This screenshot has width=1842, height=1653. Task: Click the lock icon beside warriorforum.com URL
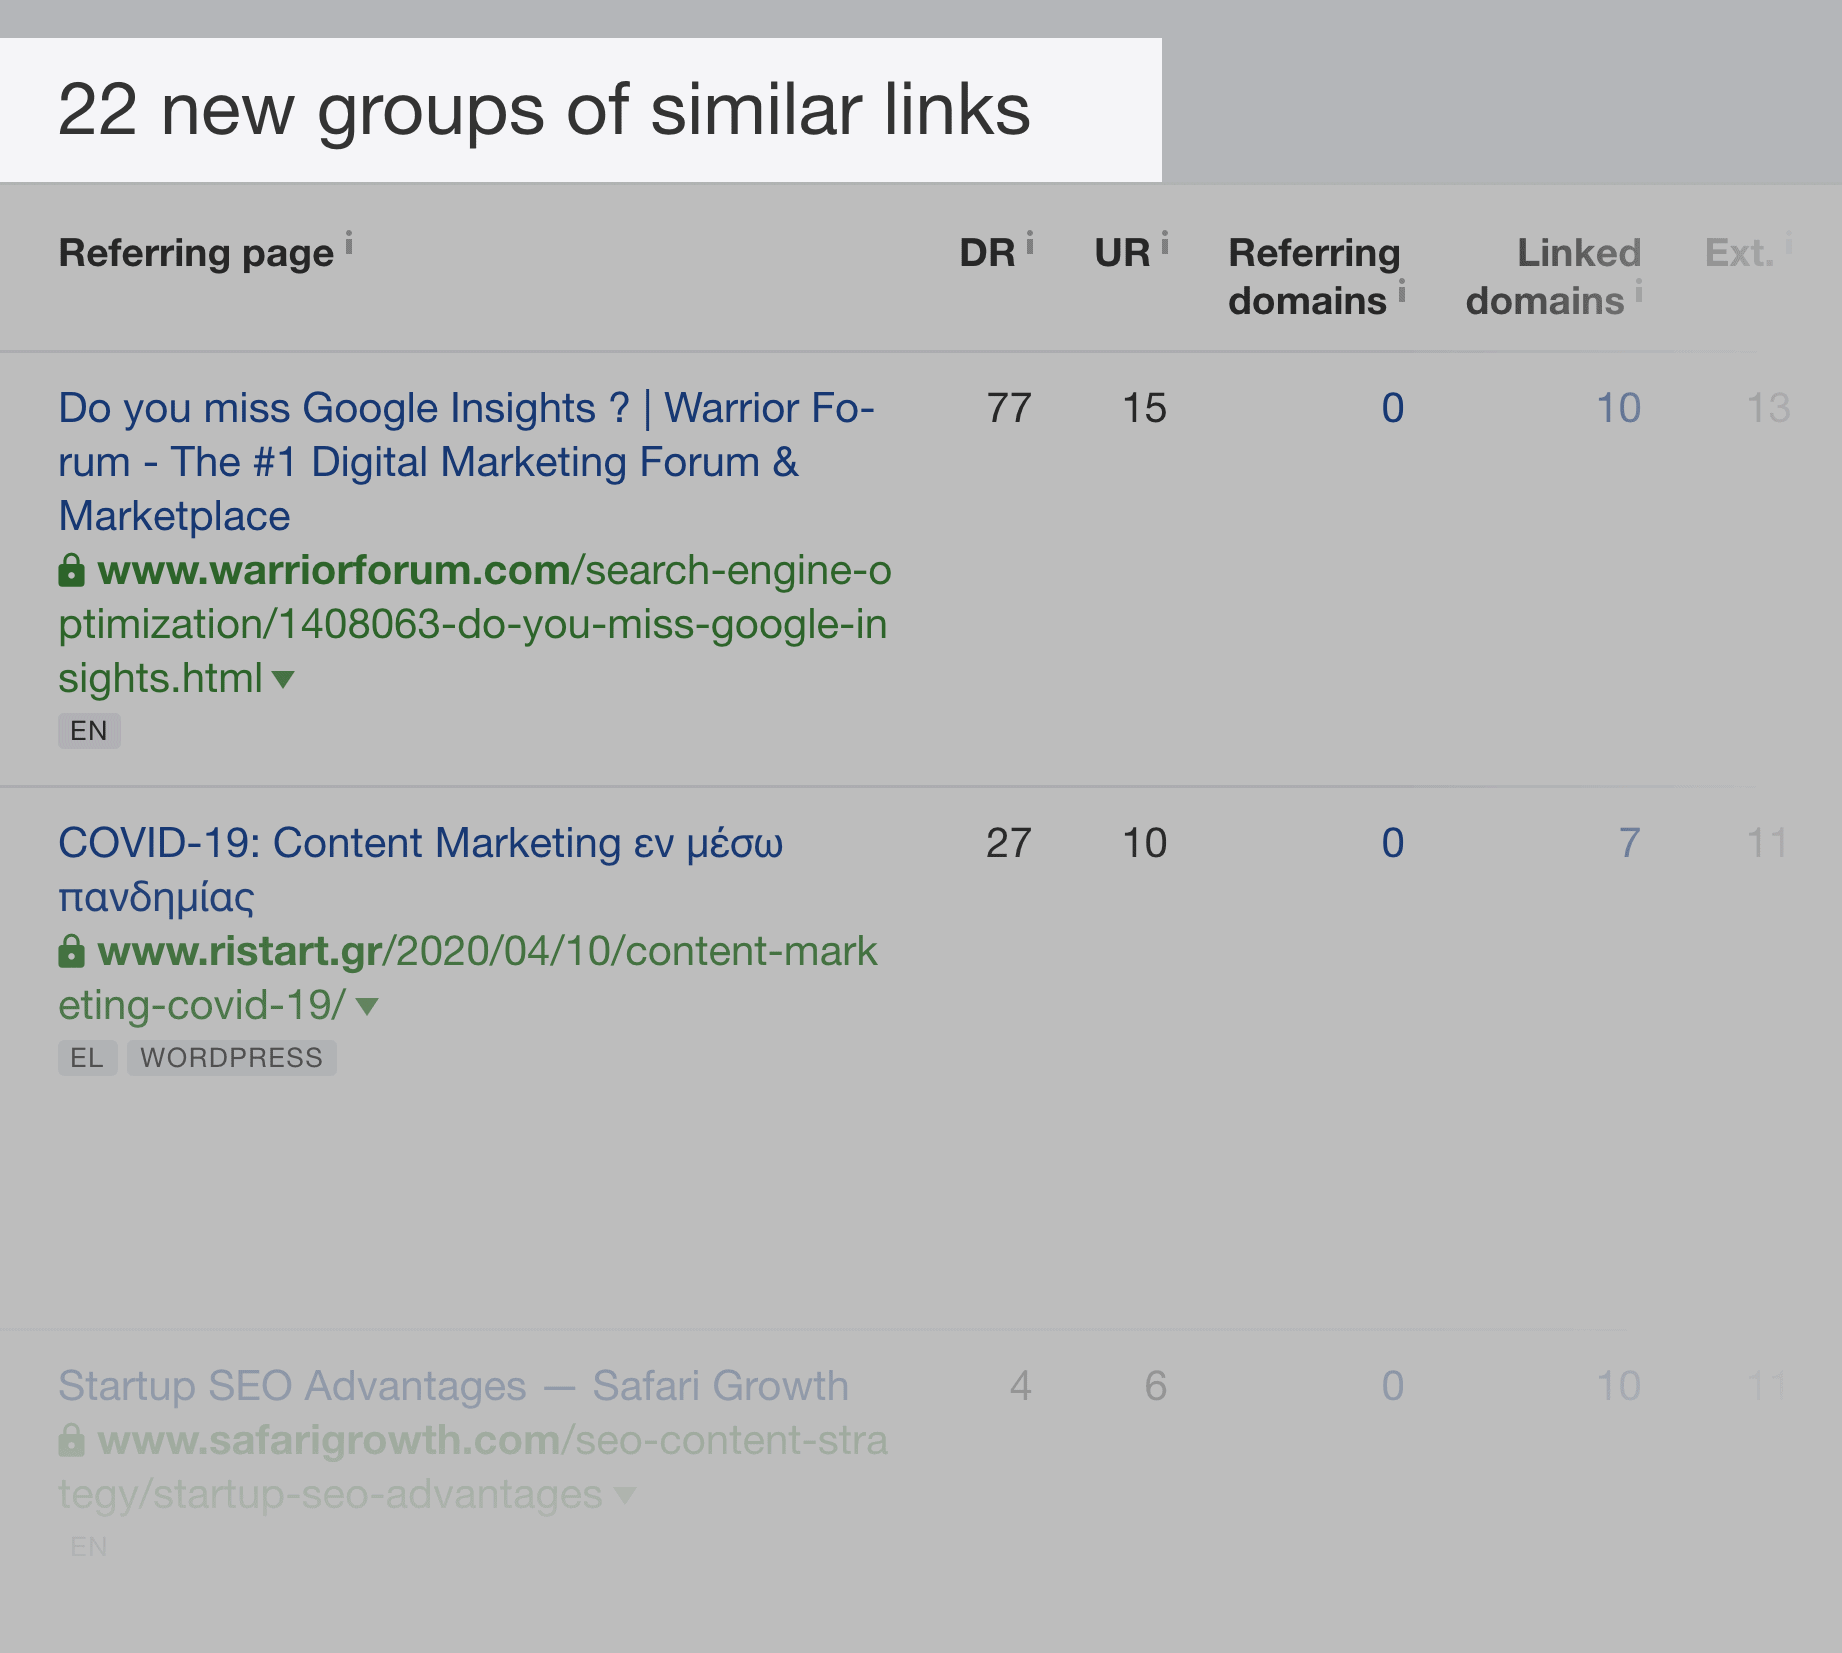point(71,570)
